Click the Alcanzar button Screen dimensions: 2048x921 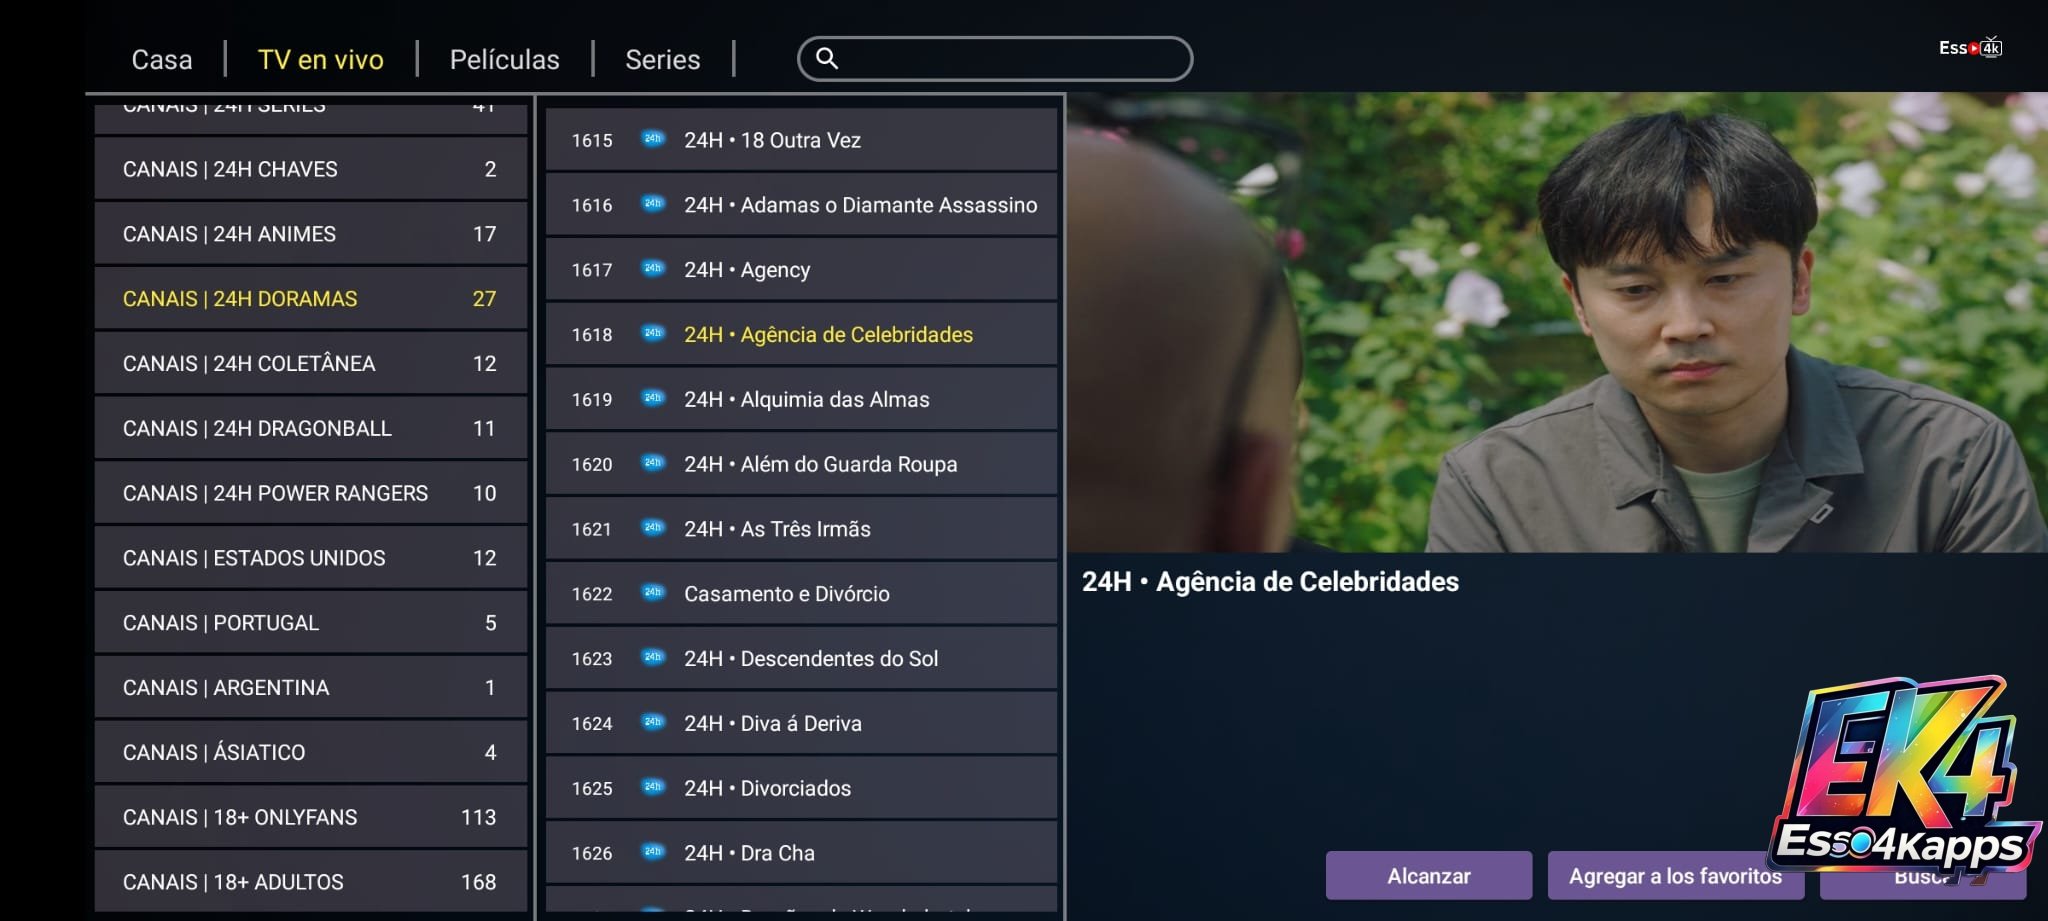click(x=1429, y=876)
